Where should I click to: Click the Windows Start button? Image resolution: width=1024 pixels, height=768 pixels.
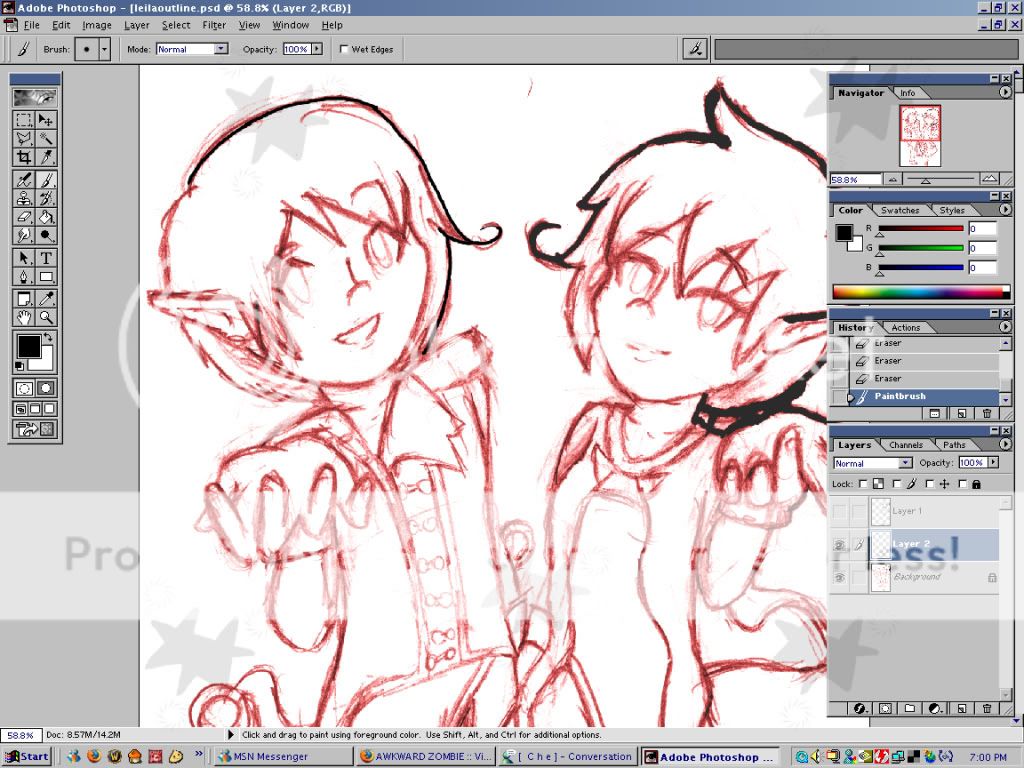point(28,757)
